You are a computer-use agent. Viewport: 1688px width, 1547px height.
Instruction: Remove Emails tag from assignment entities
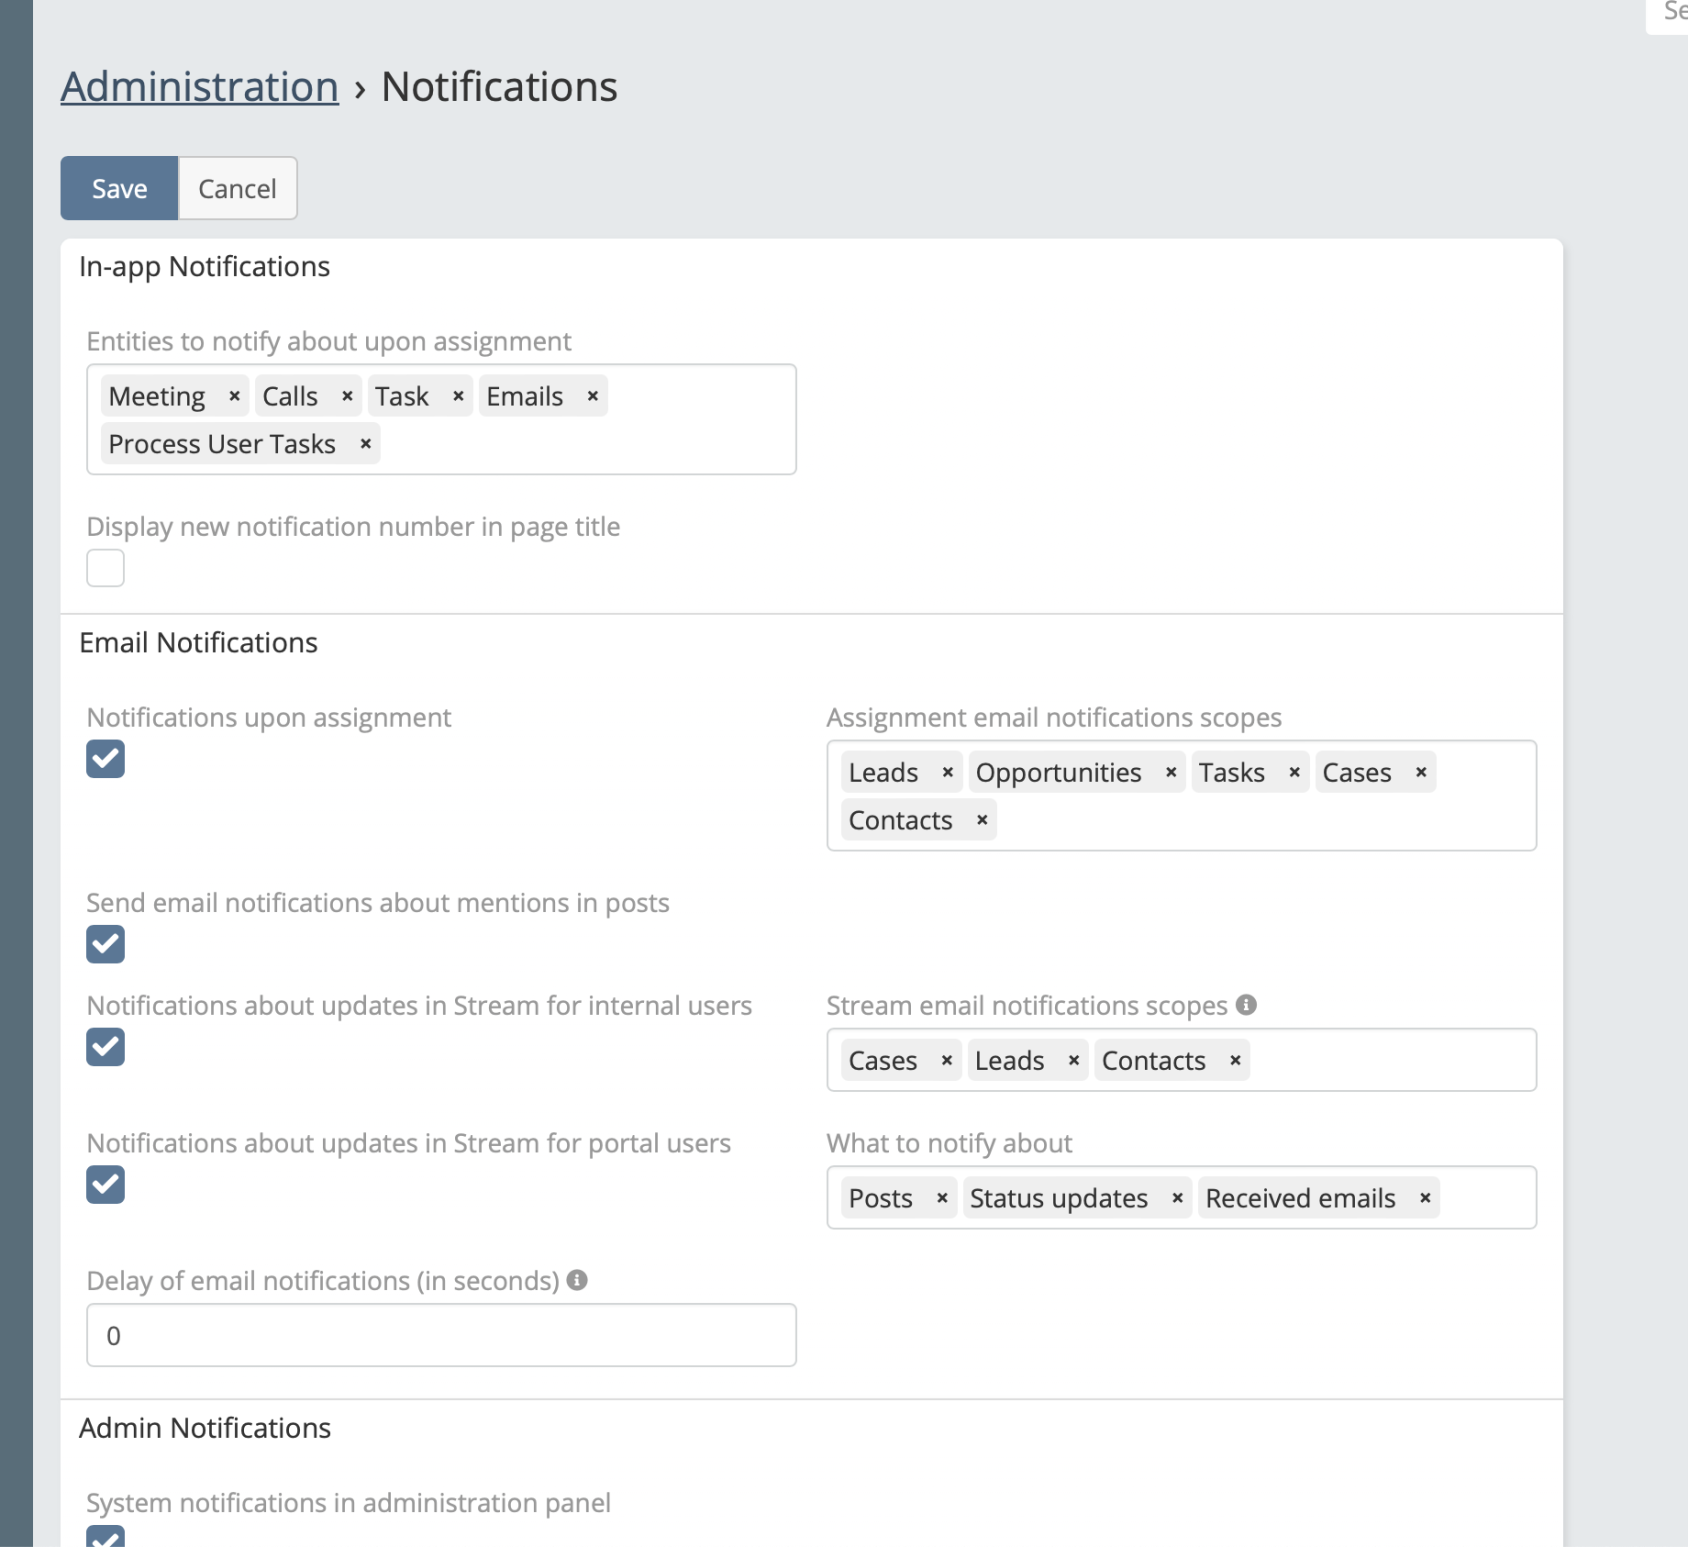click(x=593, y=396)
